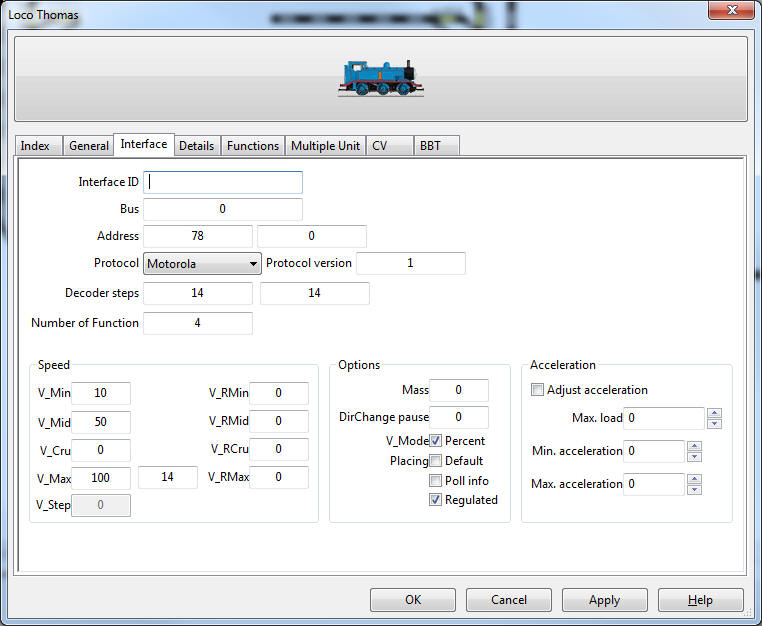Open the Protocol dropdown set to Motorola

point(202,263)
